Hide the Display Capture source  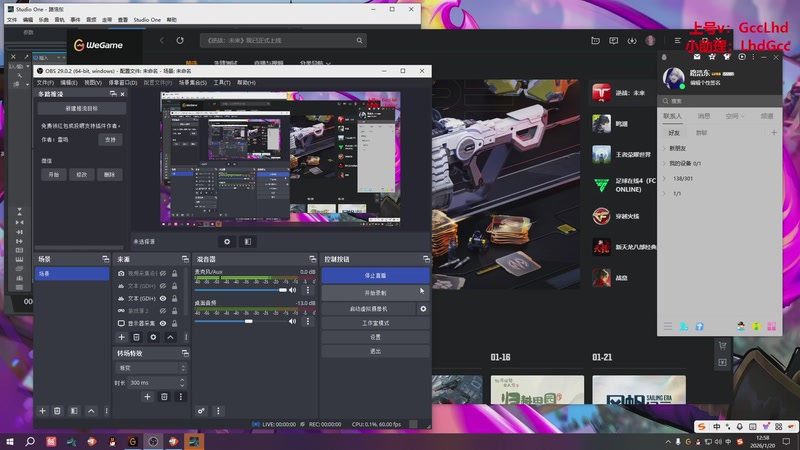163,323
